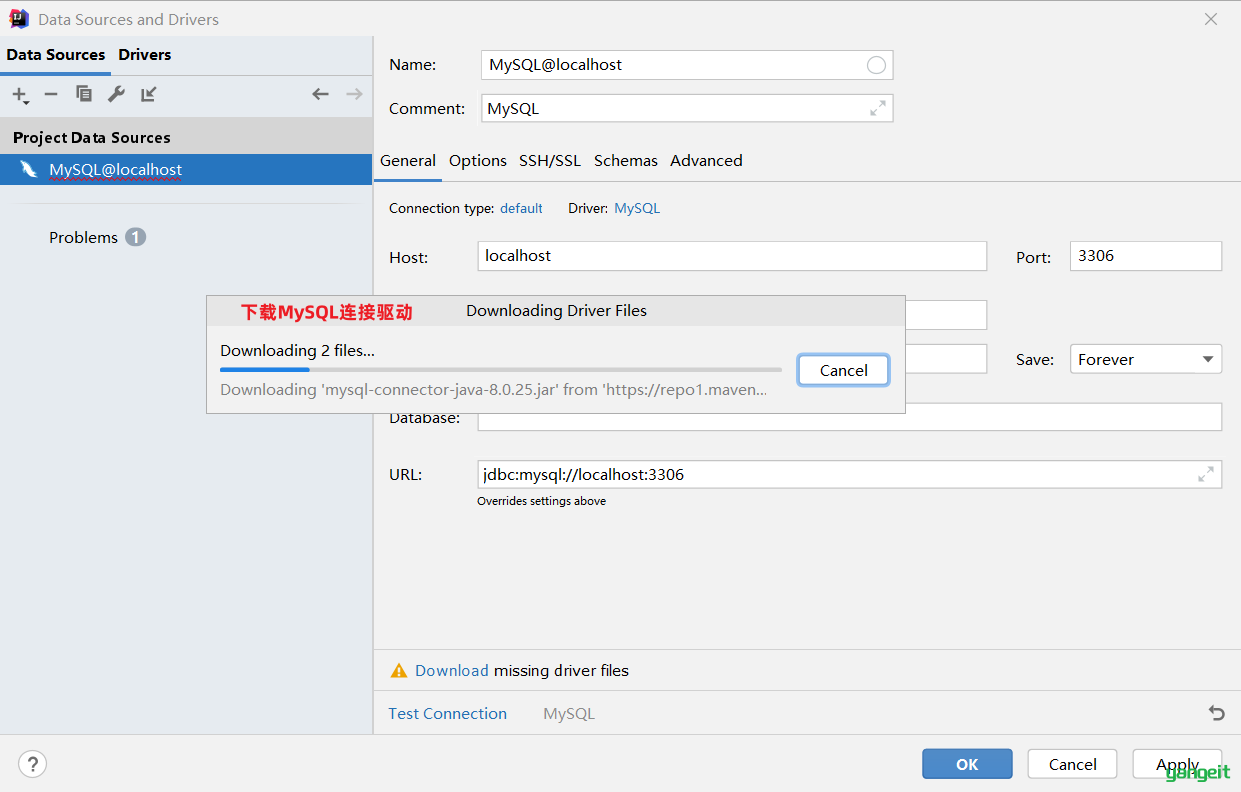Cancel the driver files download
This screenshot has width=1241, height=792.
click(843, 370)
